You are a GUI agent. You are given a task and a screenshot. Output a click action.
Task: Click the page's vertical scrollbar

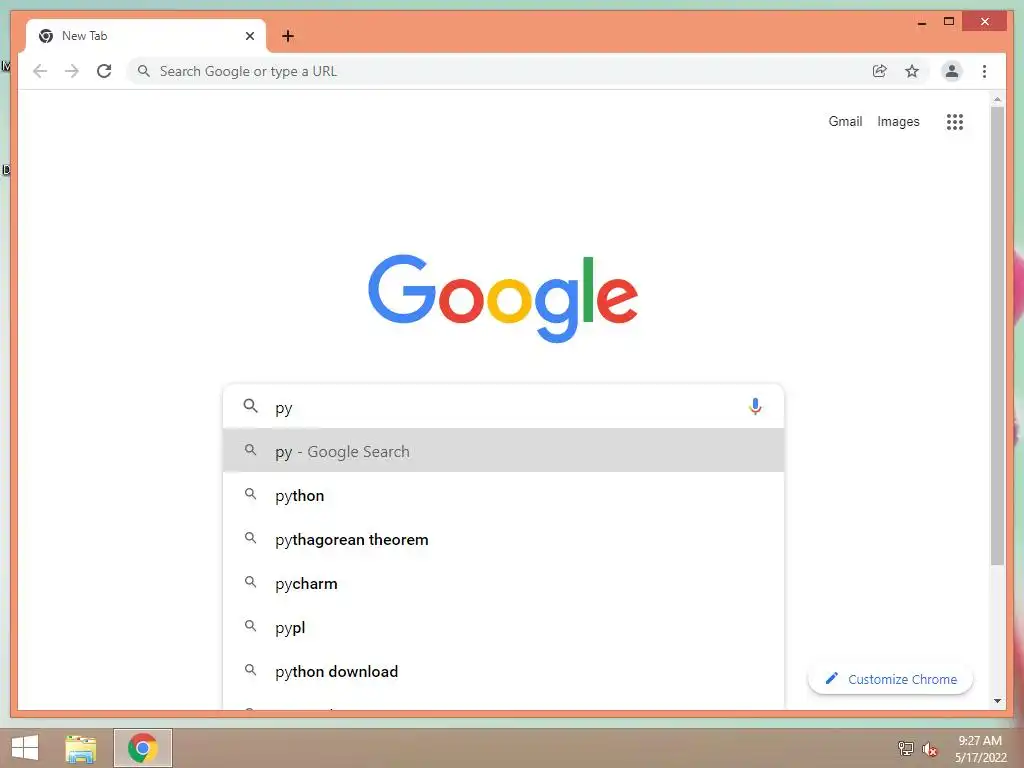(x=997, y=336)
